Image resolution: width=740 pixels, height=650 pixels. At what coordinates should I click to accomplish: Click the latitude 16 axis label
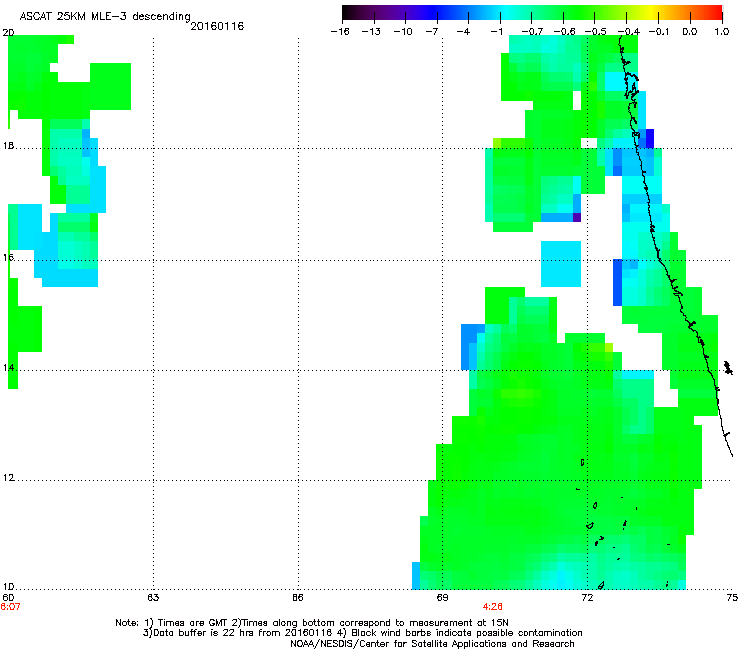[8, 258]
